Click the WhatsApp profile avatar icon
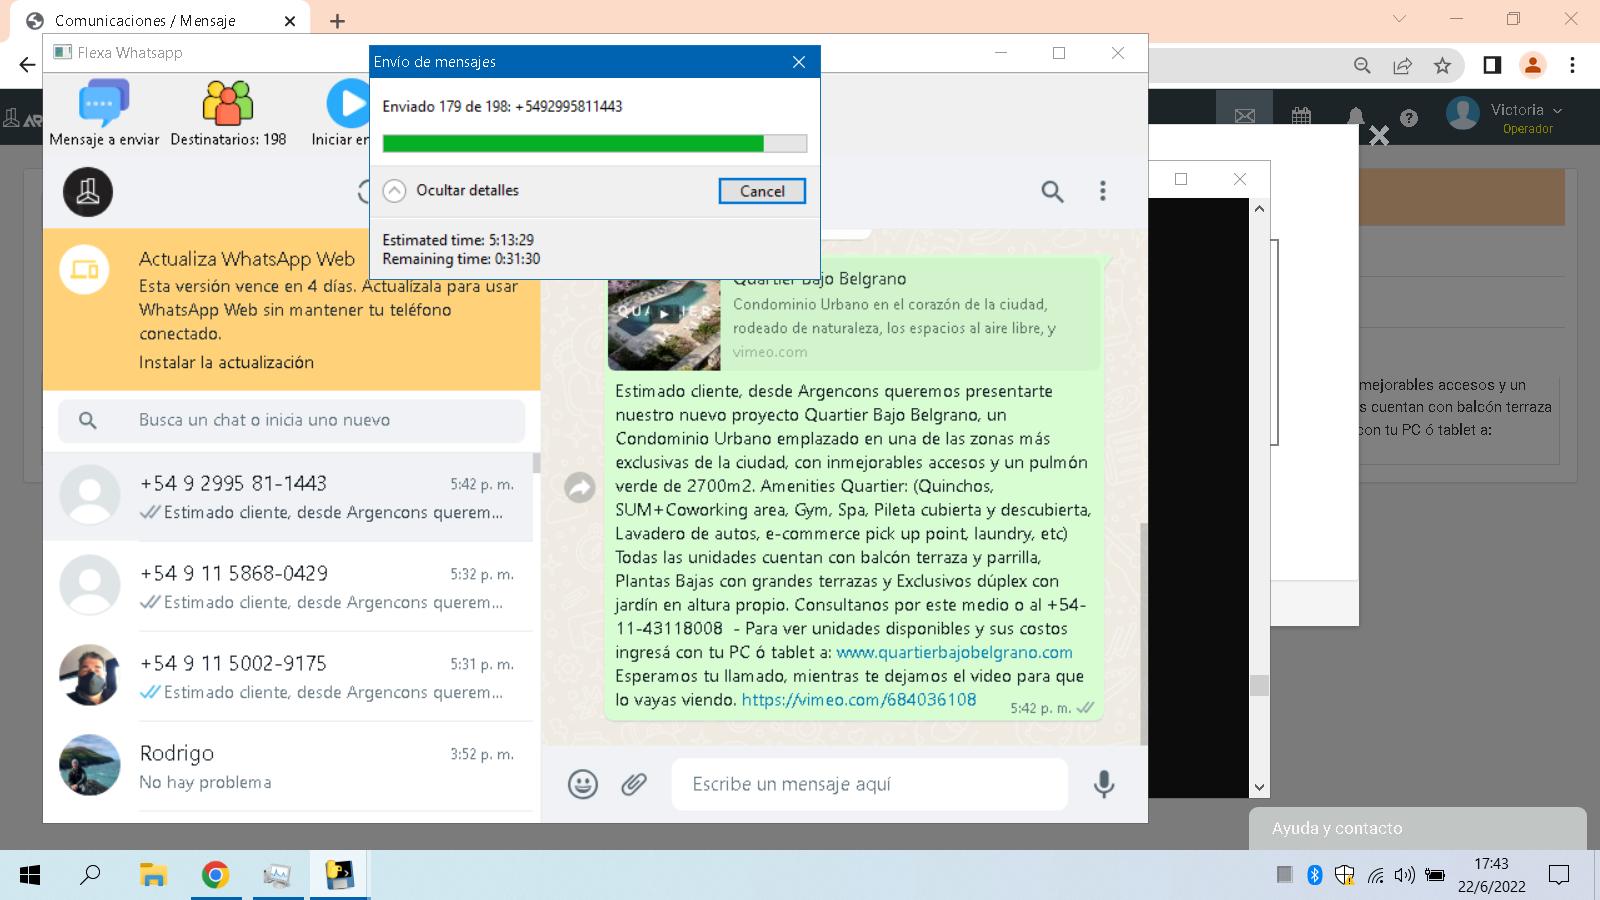 click(x=88, y=192)
